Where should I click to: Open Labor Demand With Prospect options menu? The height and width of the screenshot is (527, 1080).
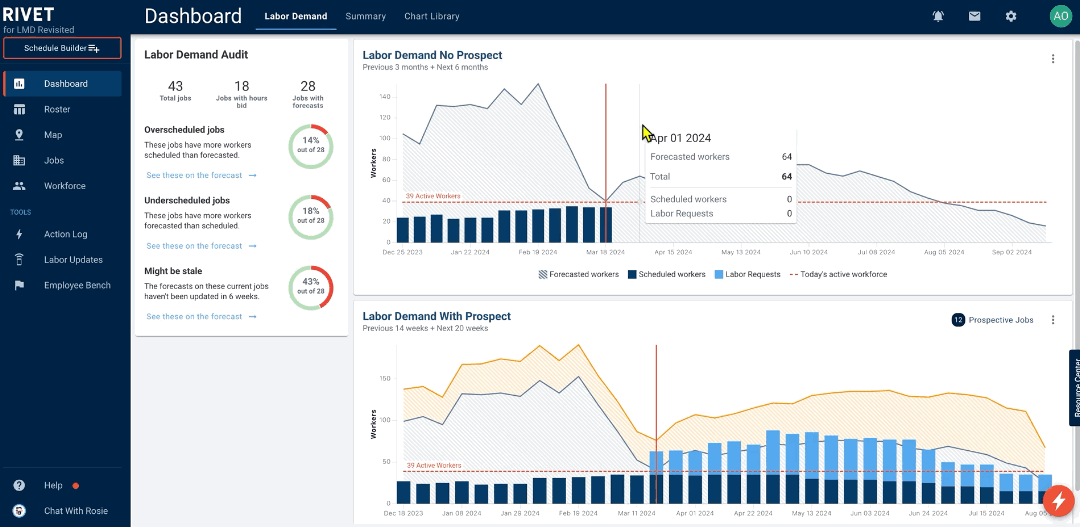[1052, 320]
